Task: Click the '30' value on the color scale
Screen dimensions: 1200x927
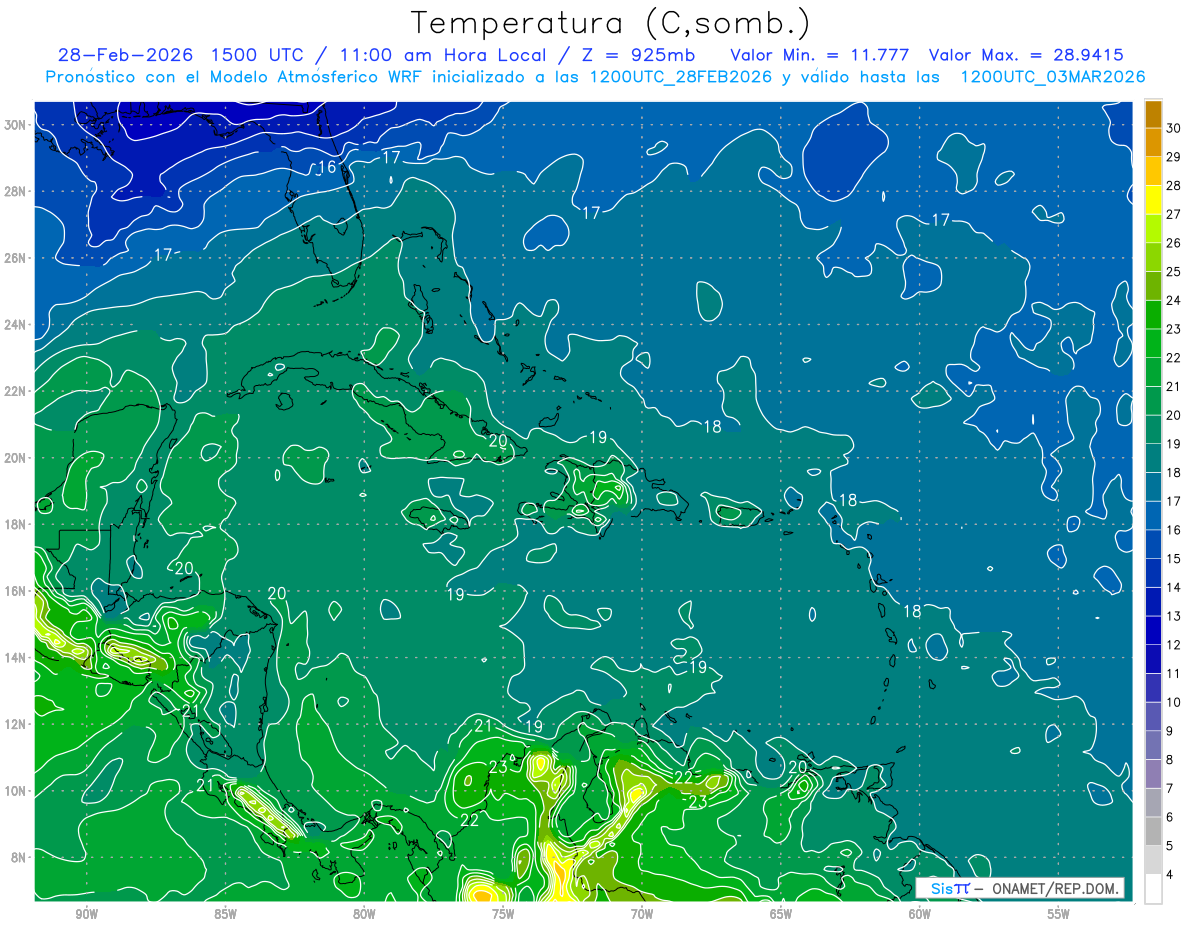Action: point(1174,128)
